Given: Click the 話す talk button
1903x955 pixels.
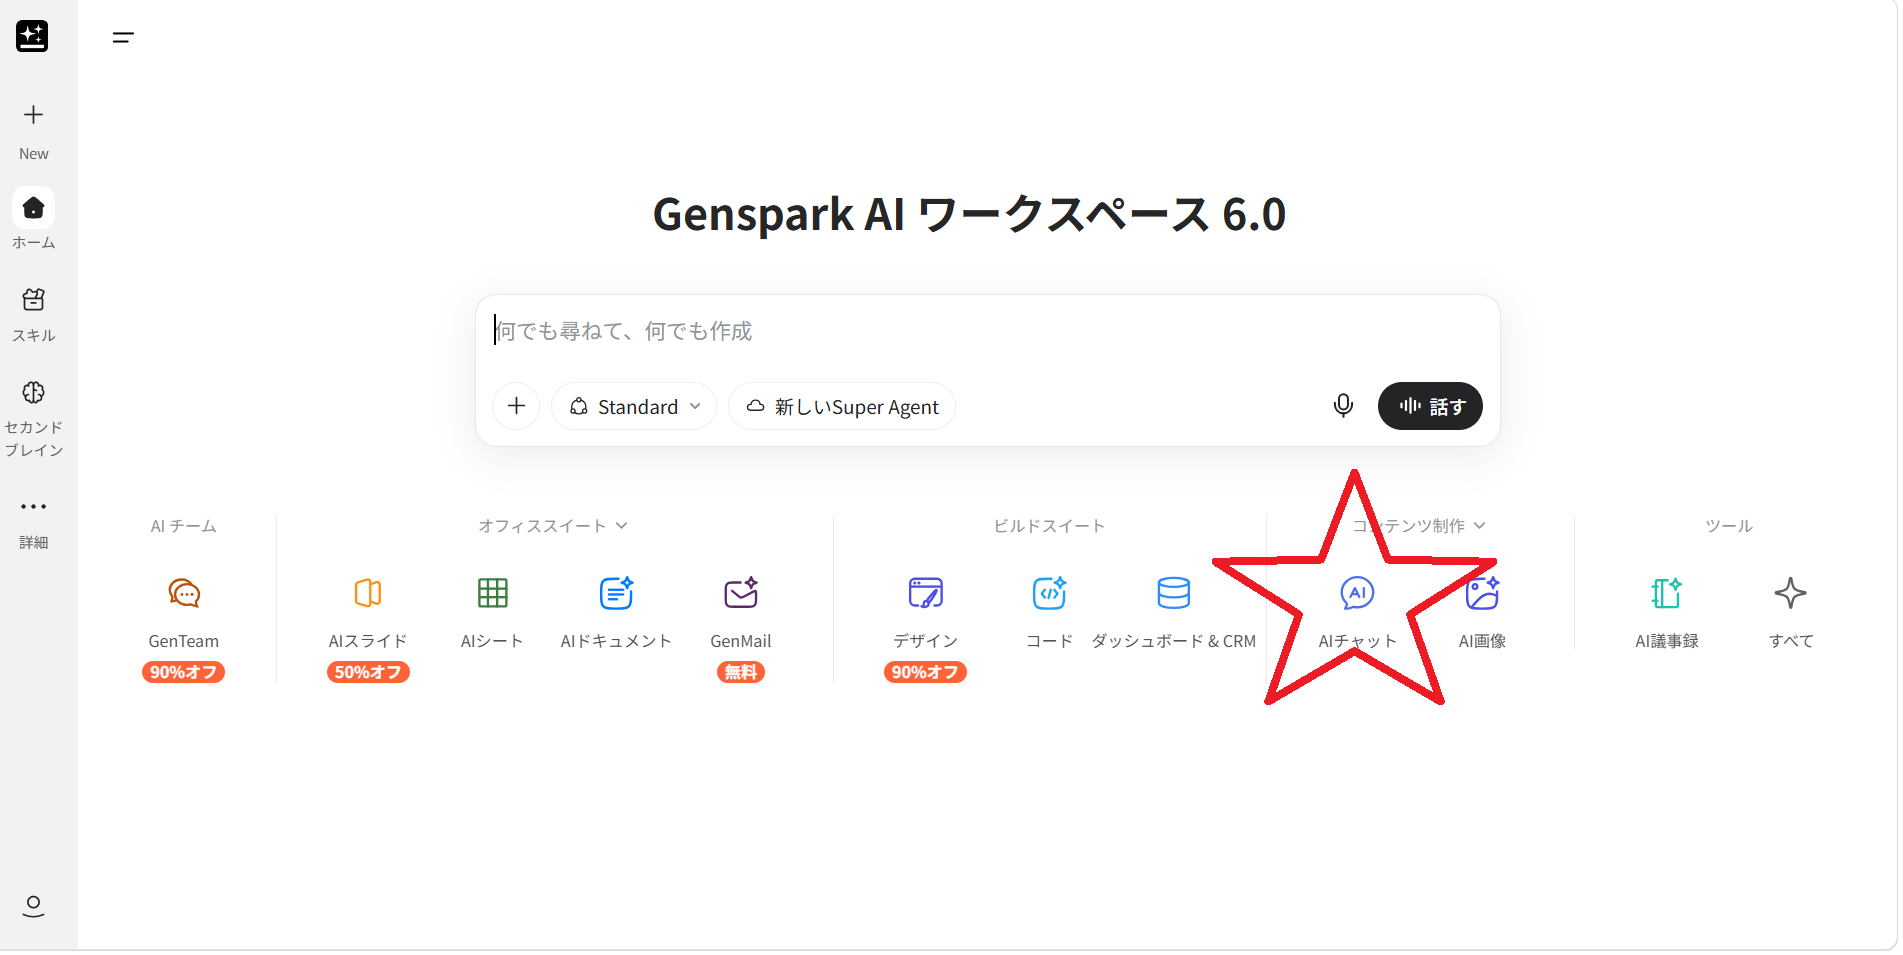Looking at the screenshot, I should tap(1430, 406).
